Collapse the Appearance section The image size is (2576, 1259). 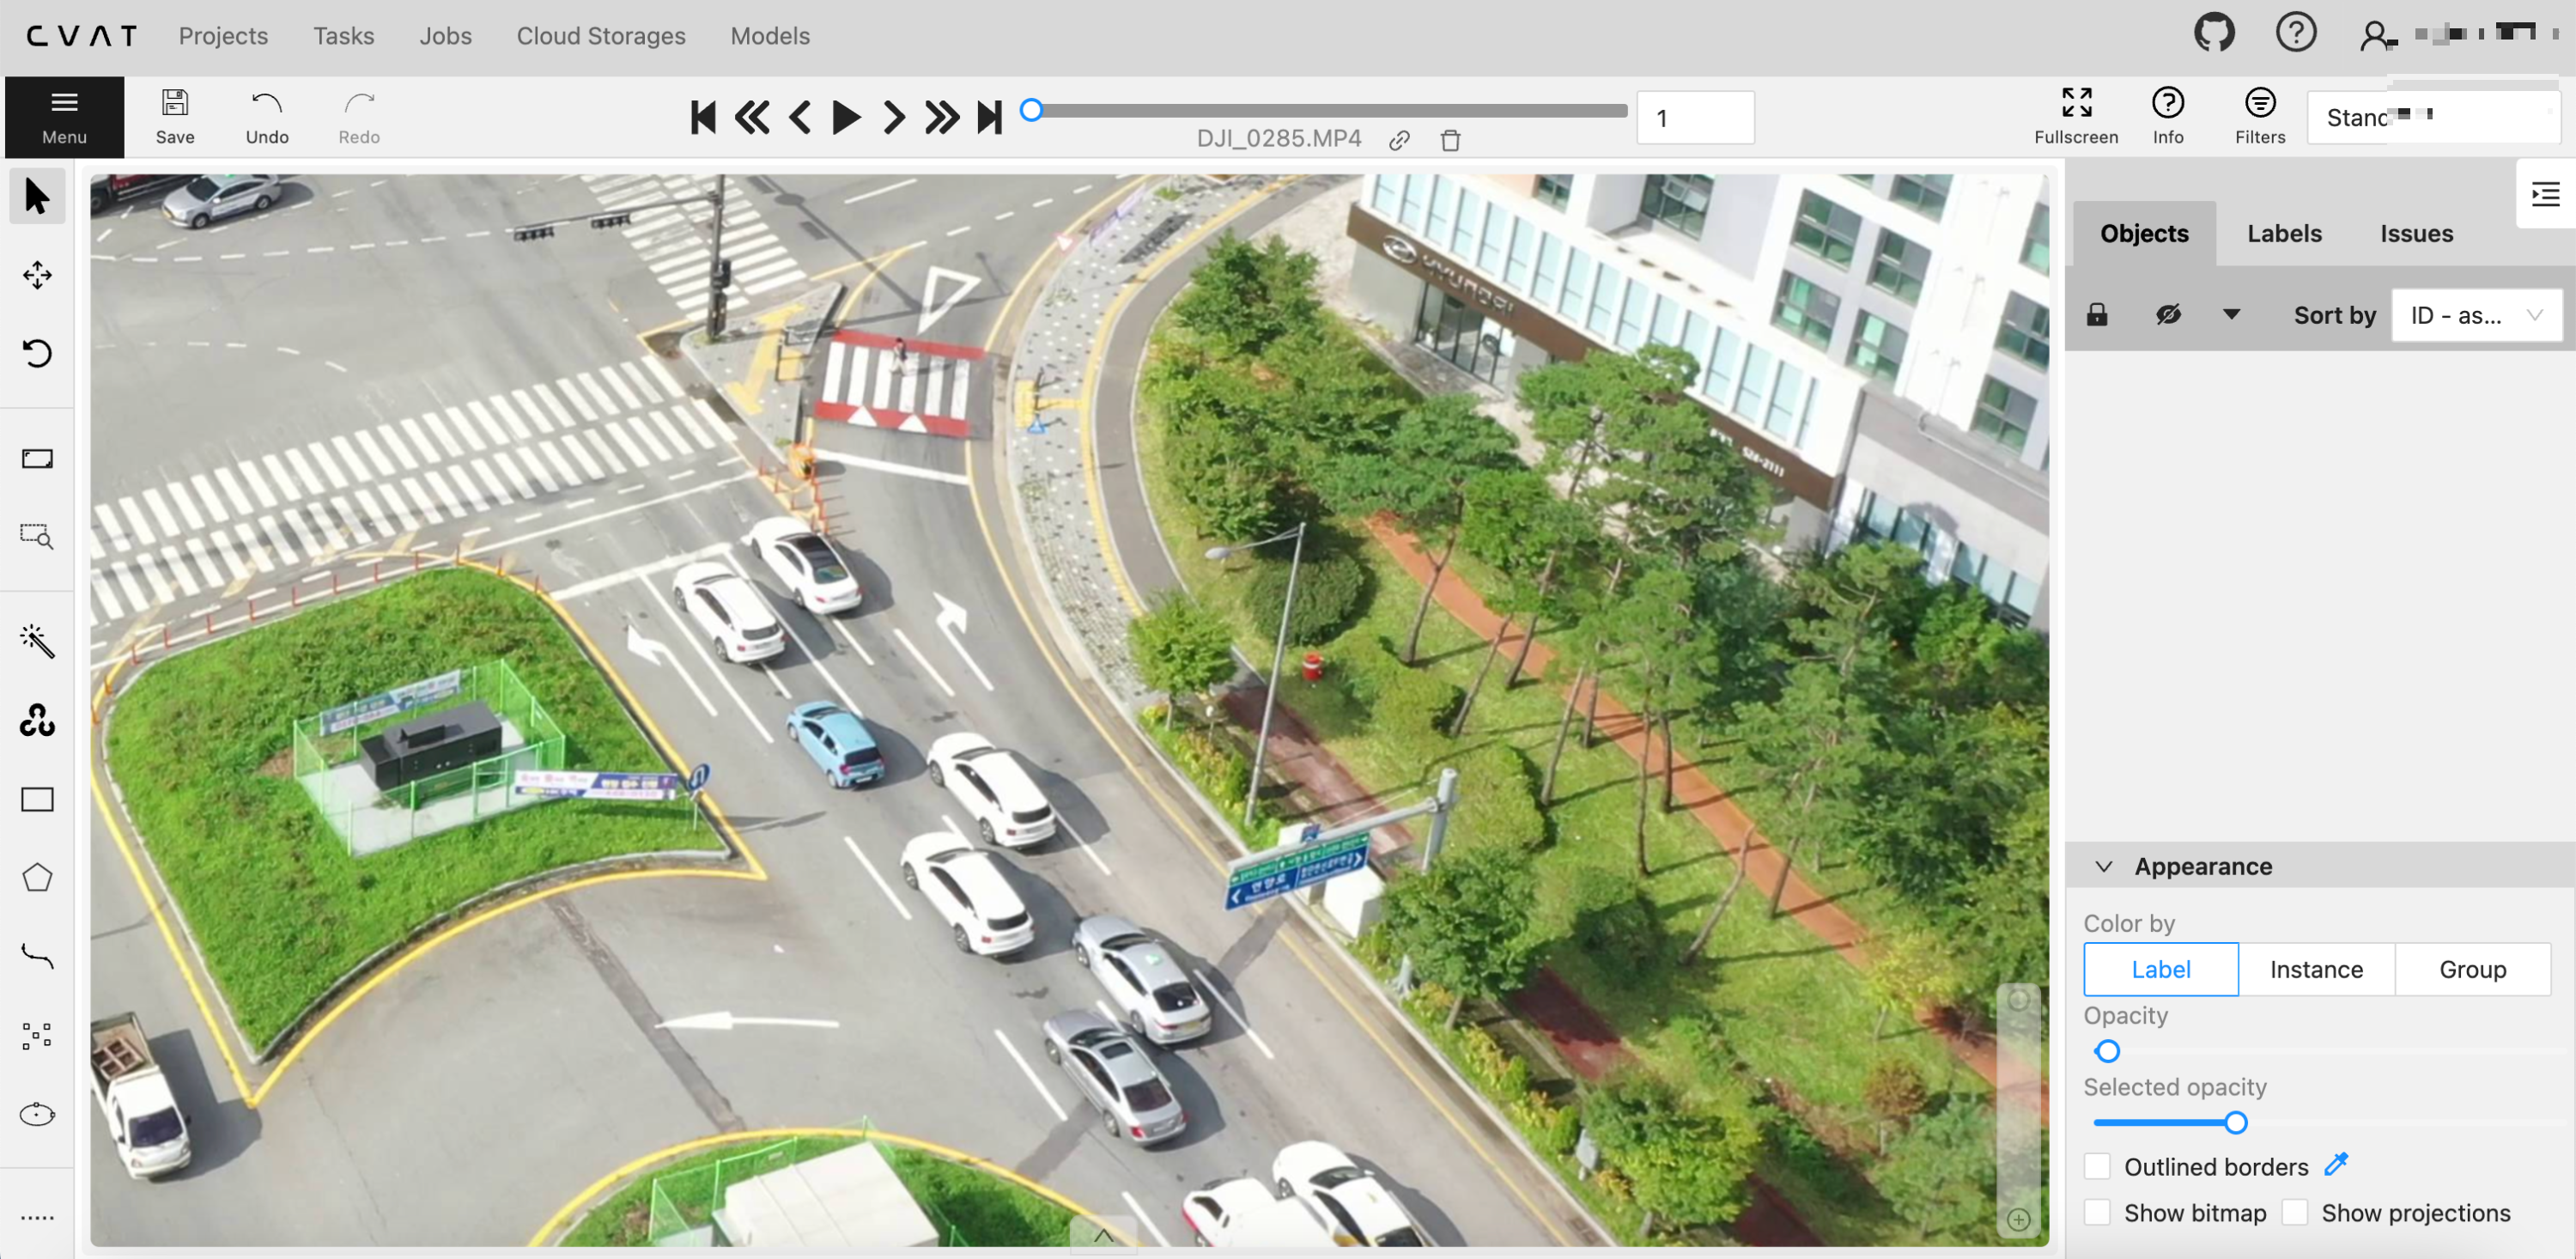[2104, 866]
